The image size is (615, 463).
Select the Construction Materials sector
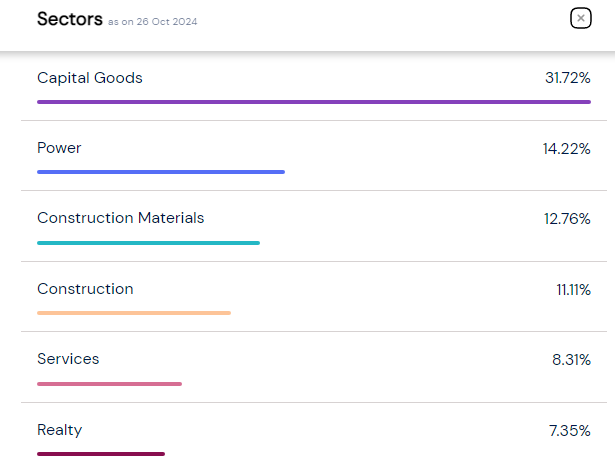pyautogui.click(x=120, y=218)
